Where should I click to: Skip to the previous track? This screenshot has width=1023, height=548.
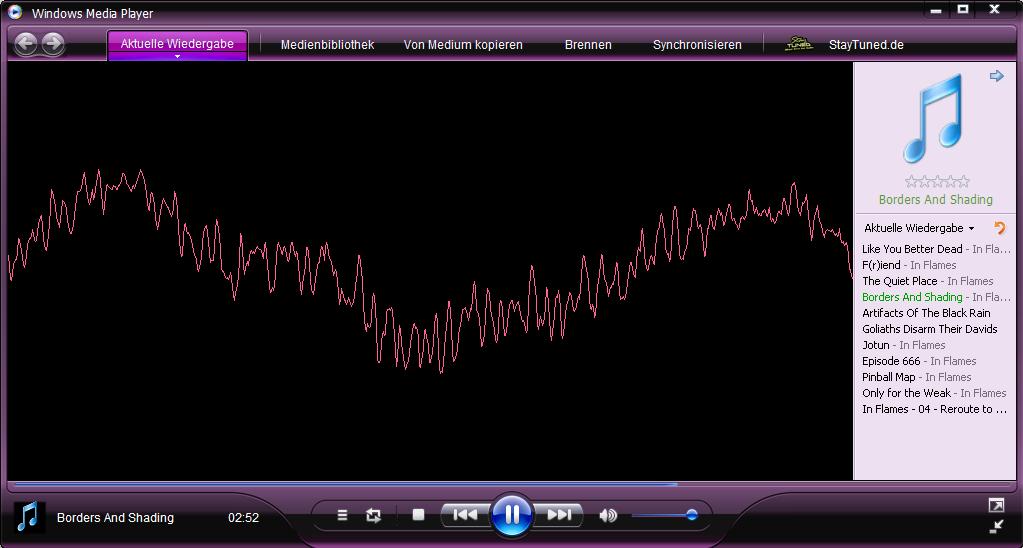(x=465, y=515)
